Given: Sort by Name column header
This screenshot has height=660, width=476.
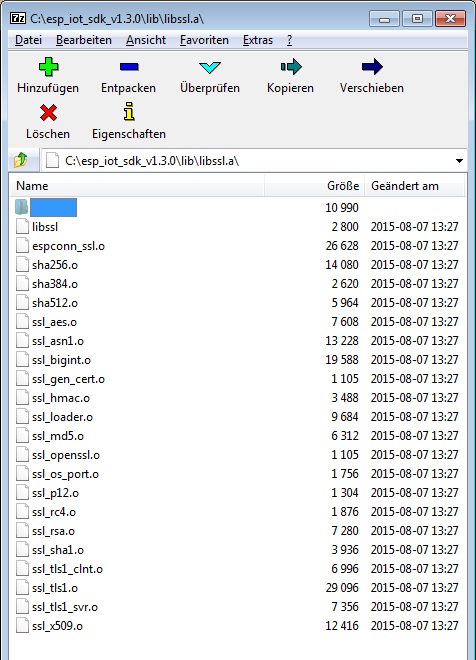Looking at the screenshot, I should tap(138, 186).
